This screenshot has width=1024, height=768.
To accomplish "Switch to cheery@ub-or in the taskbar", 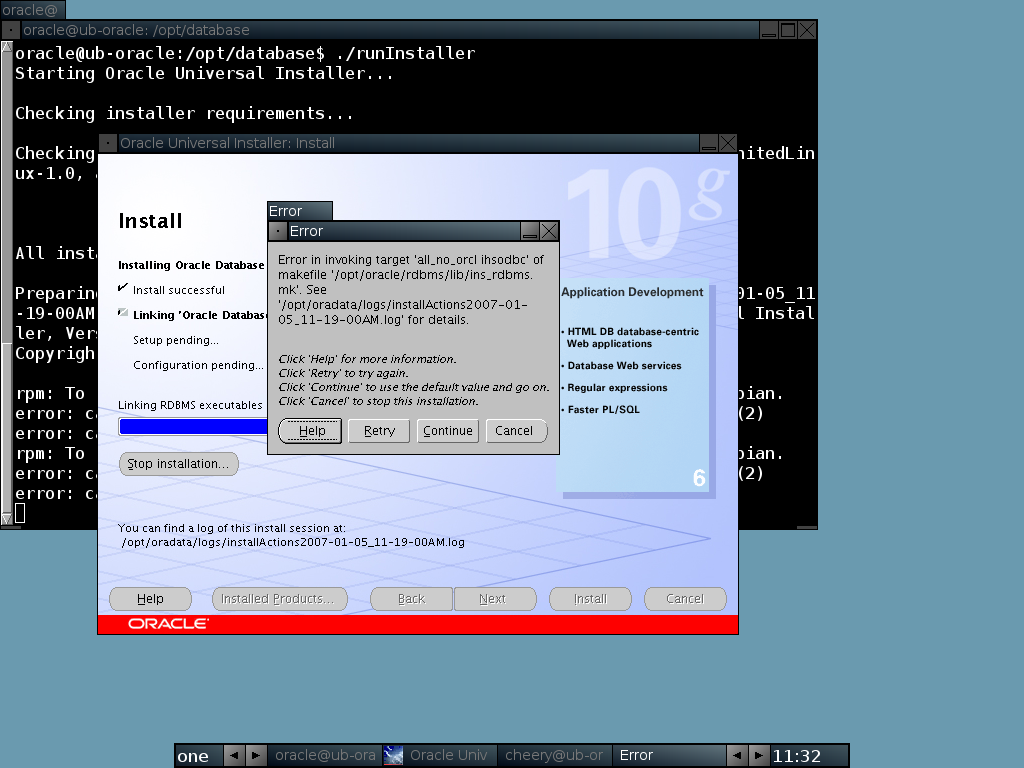I will tap(554, 756).
